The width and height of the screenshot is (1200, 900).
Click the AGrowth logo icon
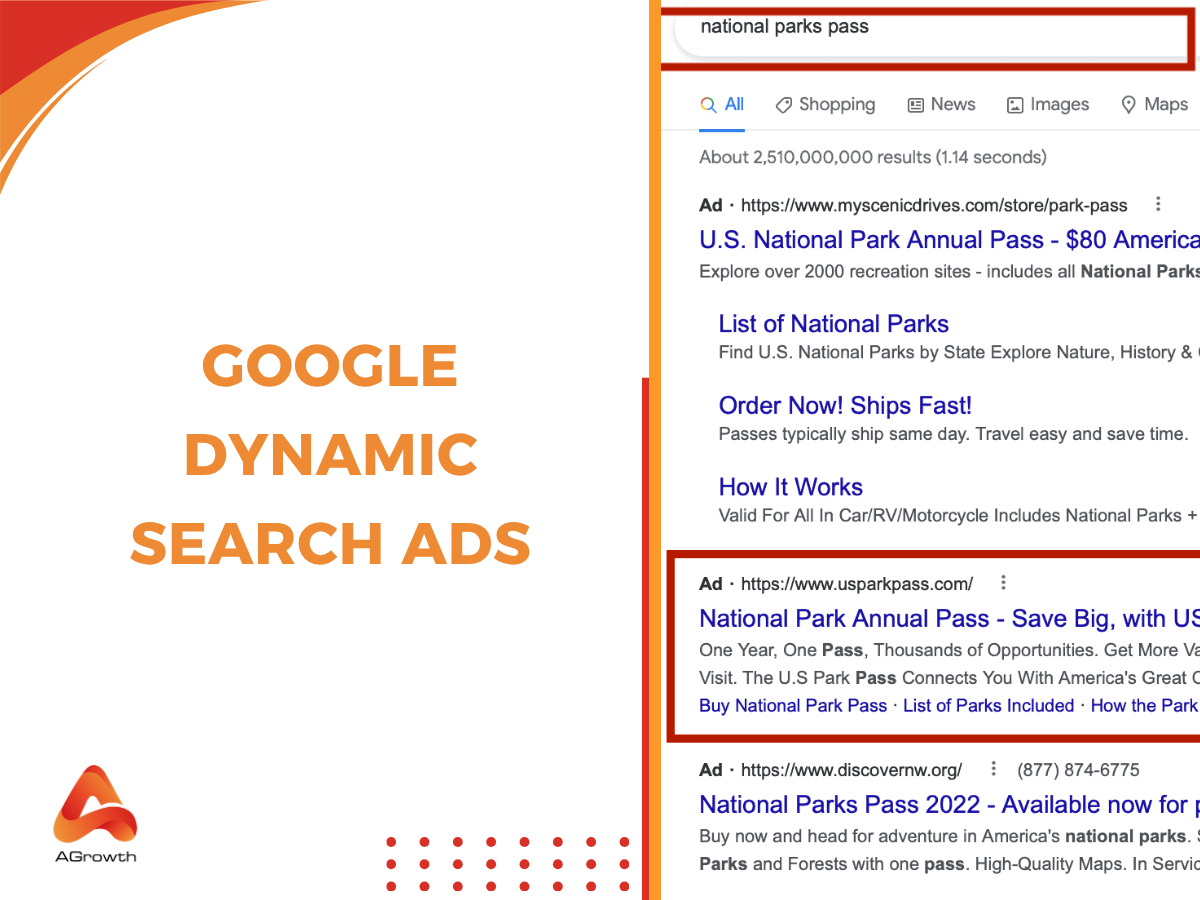point(95,806)
